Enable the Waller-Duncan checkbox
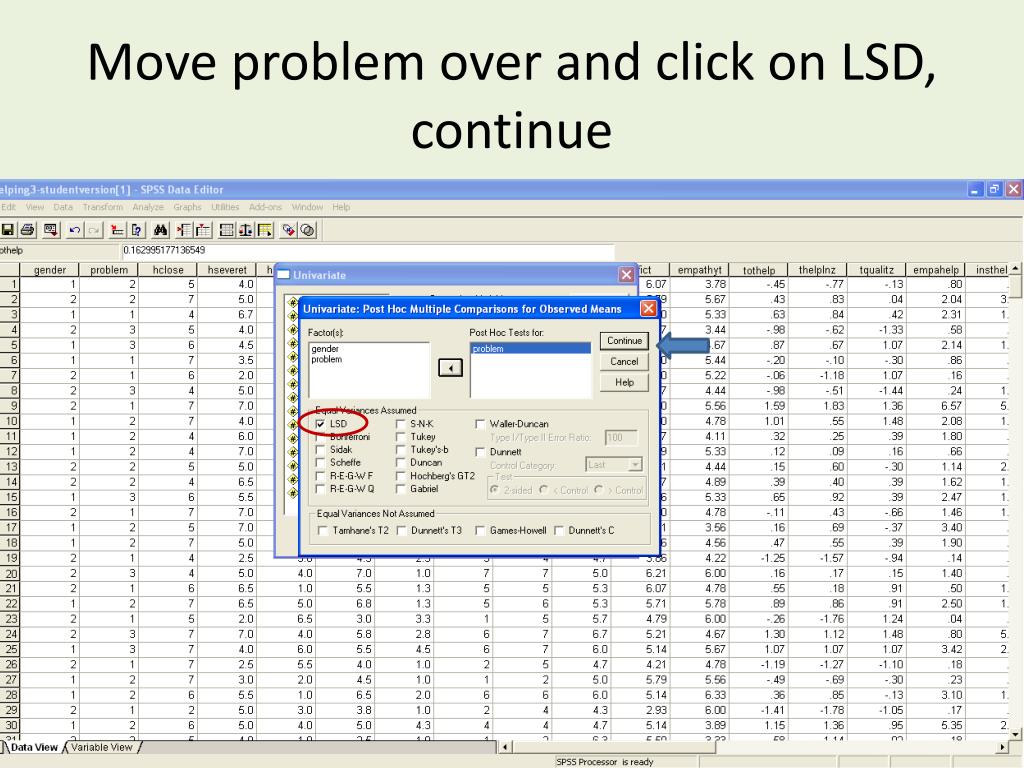Viewport: 1024px width, 768px height. coord(480,424)
